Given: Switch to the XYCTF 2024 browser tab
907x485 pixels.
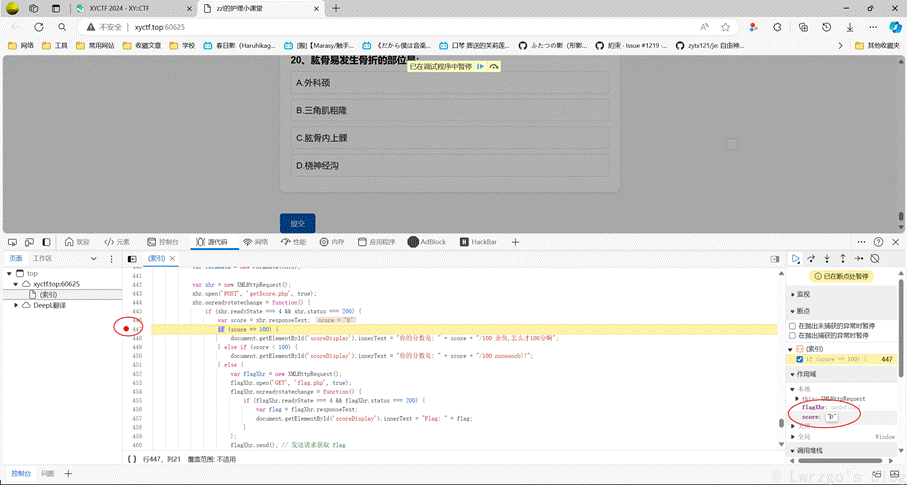Looking at the screenshot, I should coord(133,9).
